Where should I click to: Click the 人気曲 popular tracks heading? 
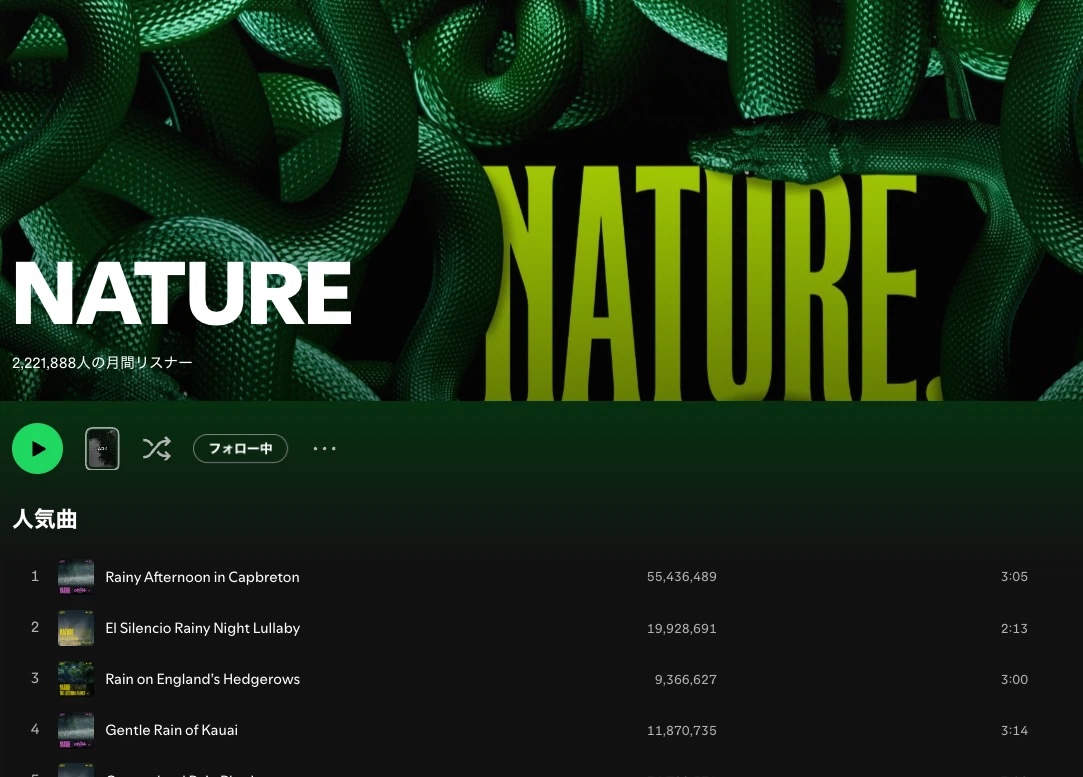(x=45, y=519)
